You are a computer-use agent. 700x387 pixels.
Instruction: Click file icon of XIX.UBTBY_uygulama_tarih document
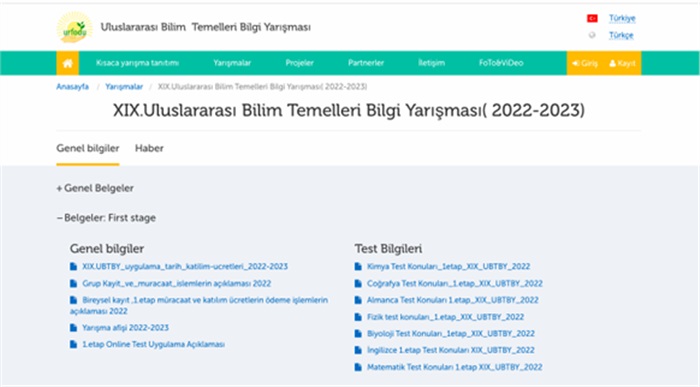pos(74,266)
